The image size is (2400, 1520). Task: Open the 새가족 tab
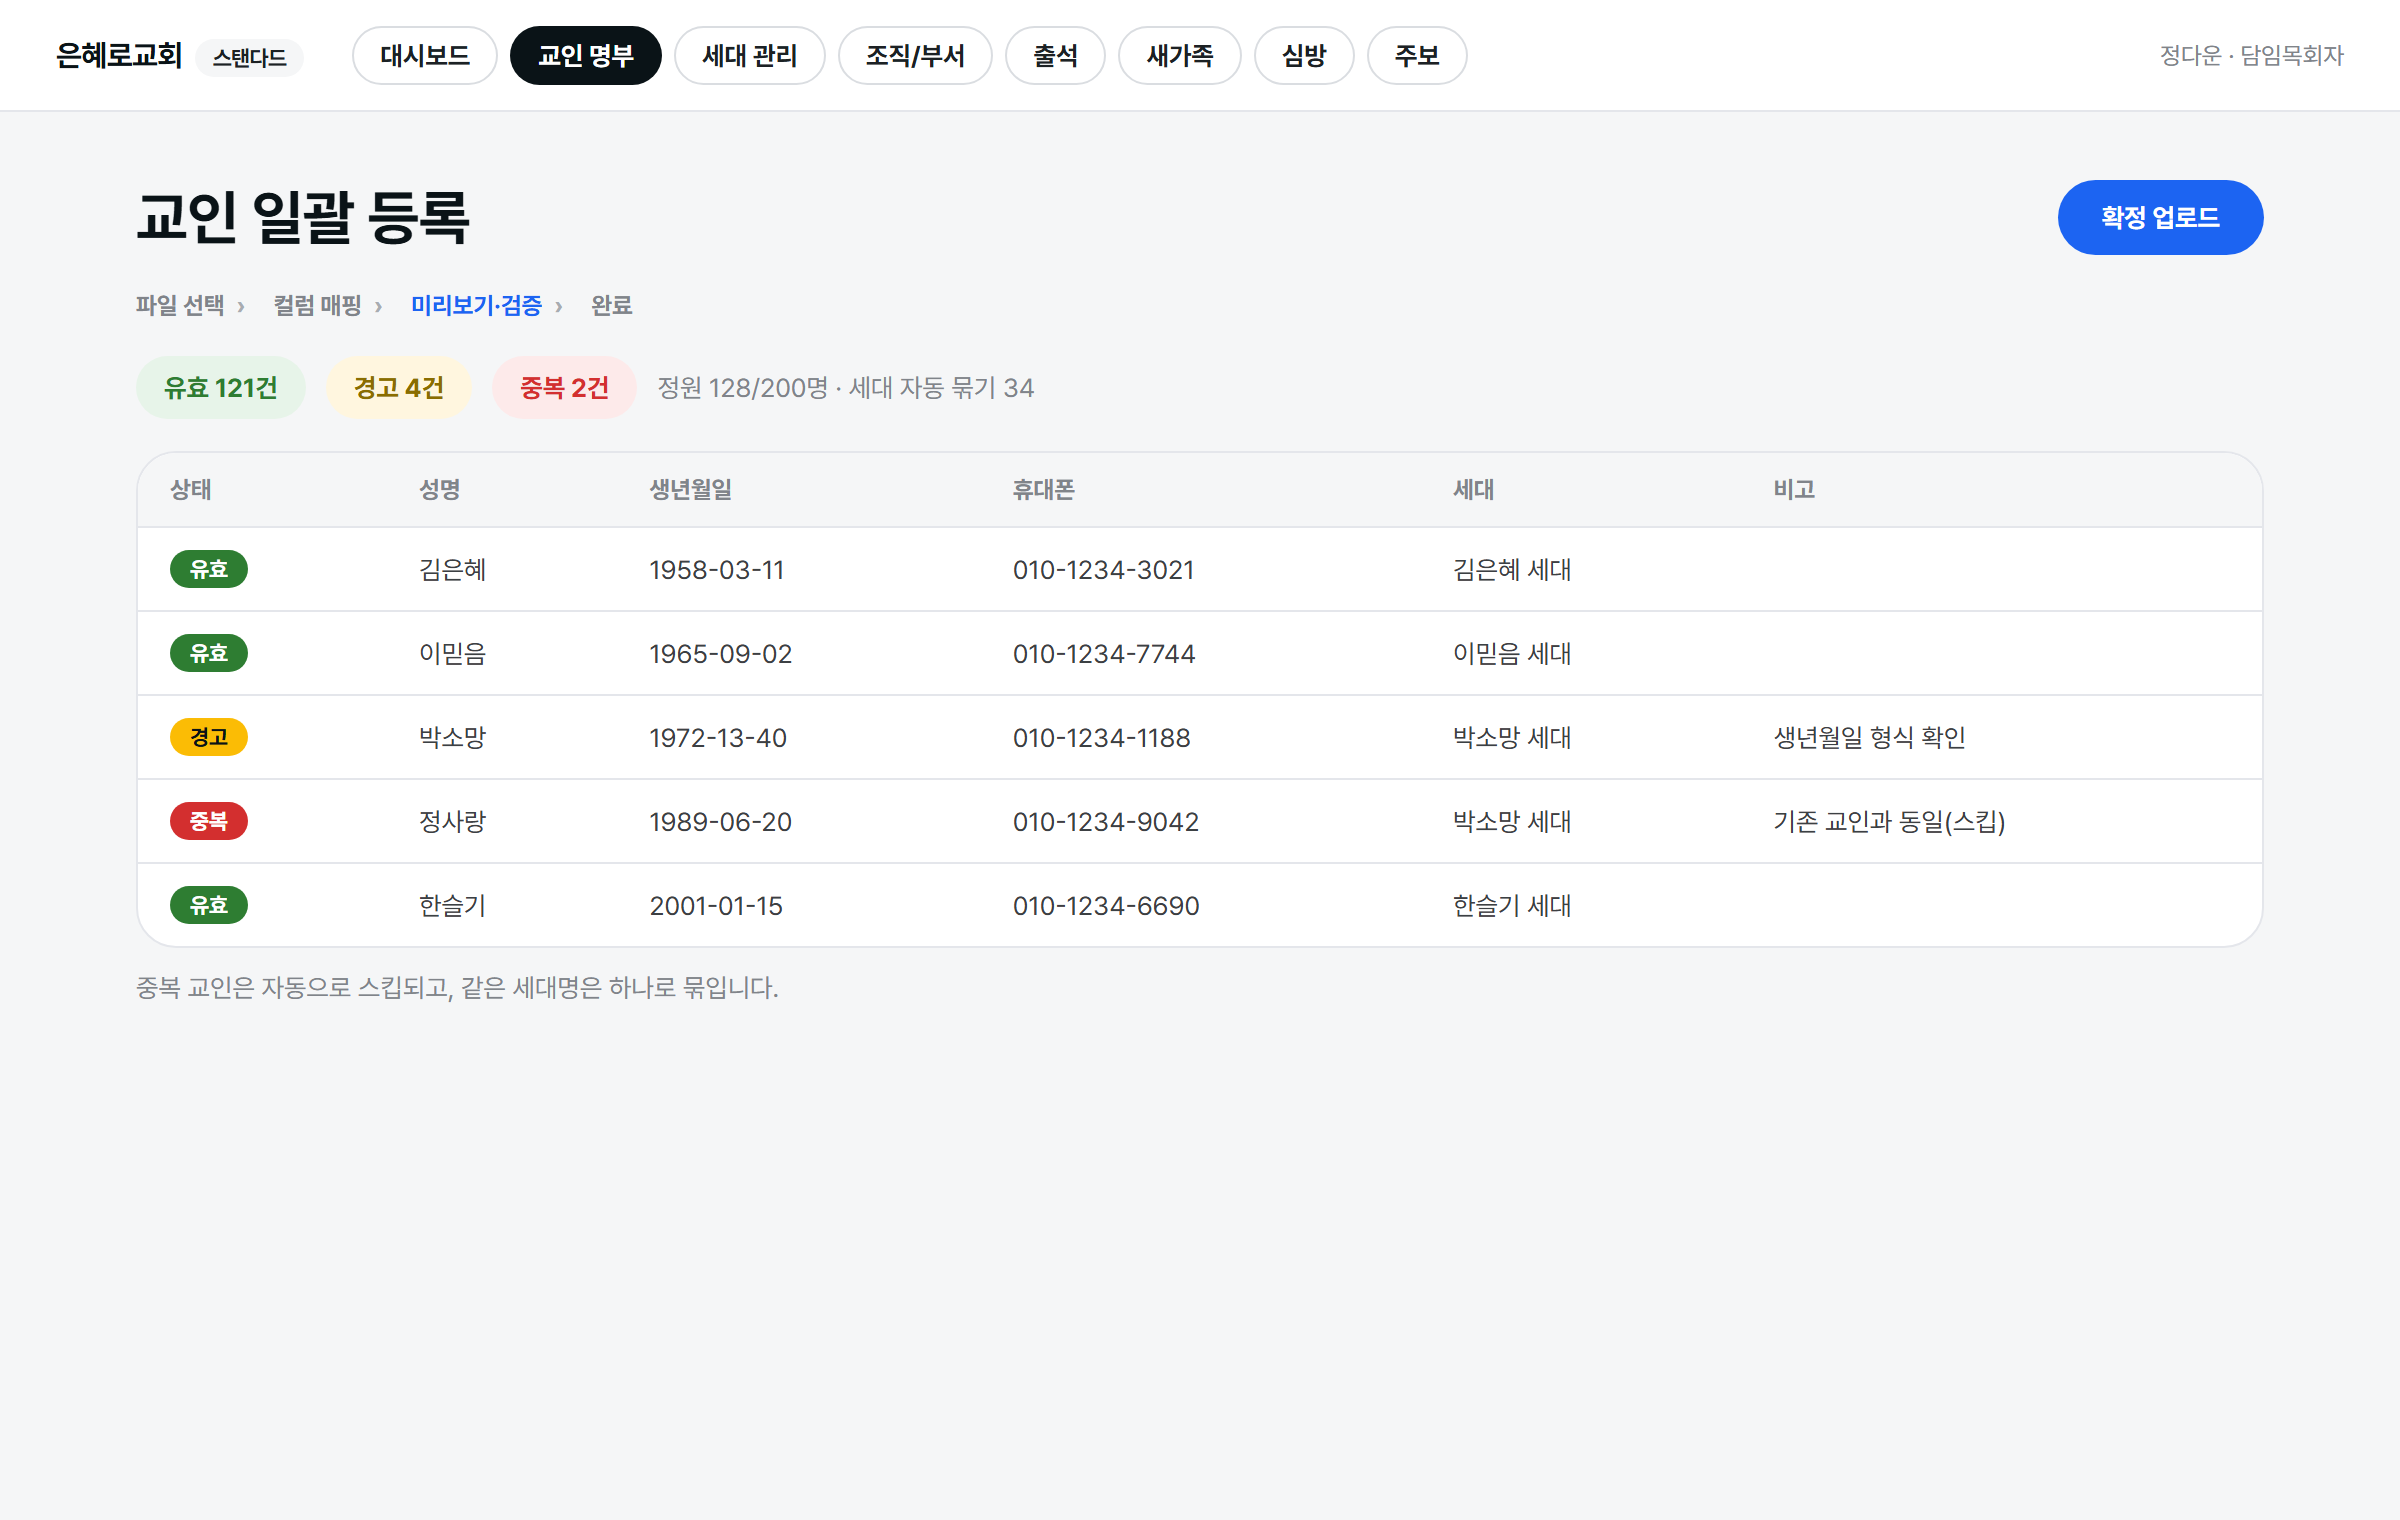pos(1180,56)
